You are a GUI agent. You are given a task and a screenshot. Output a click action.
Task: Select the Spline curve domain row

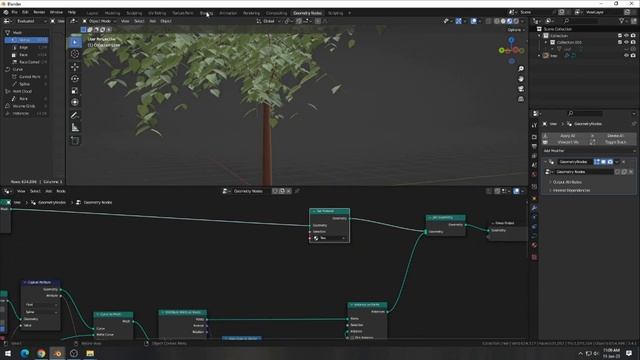pos(26,84)
